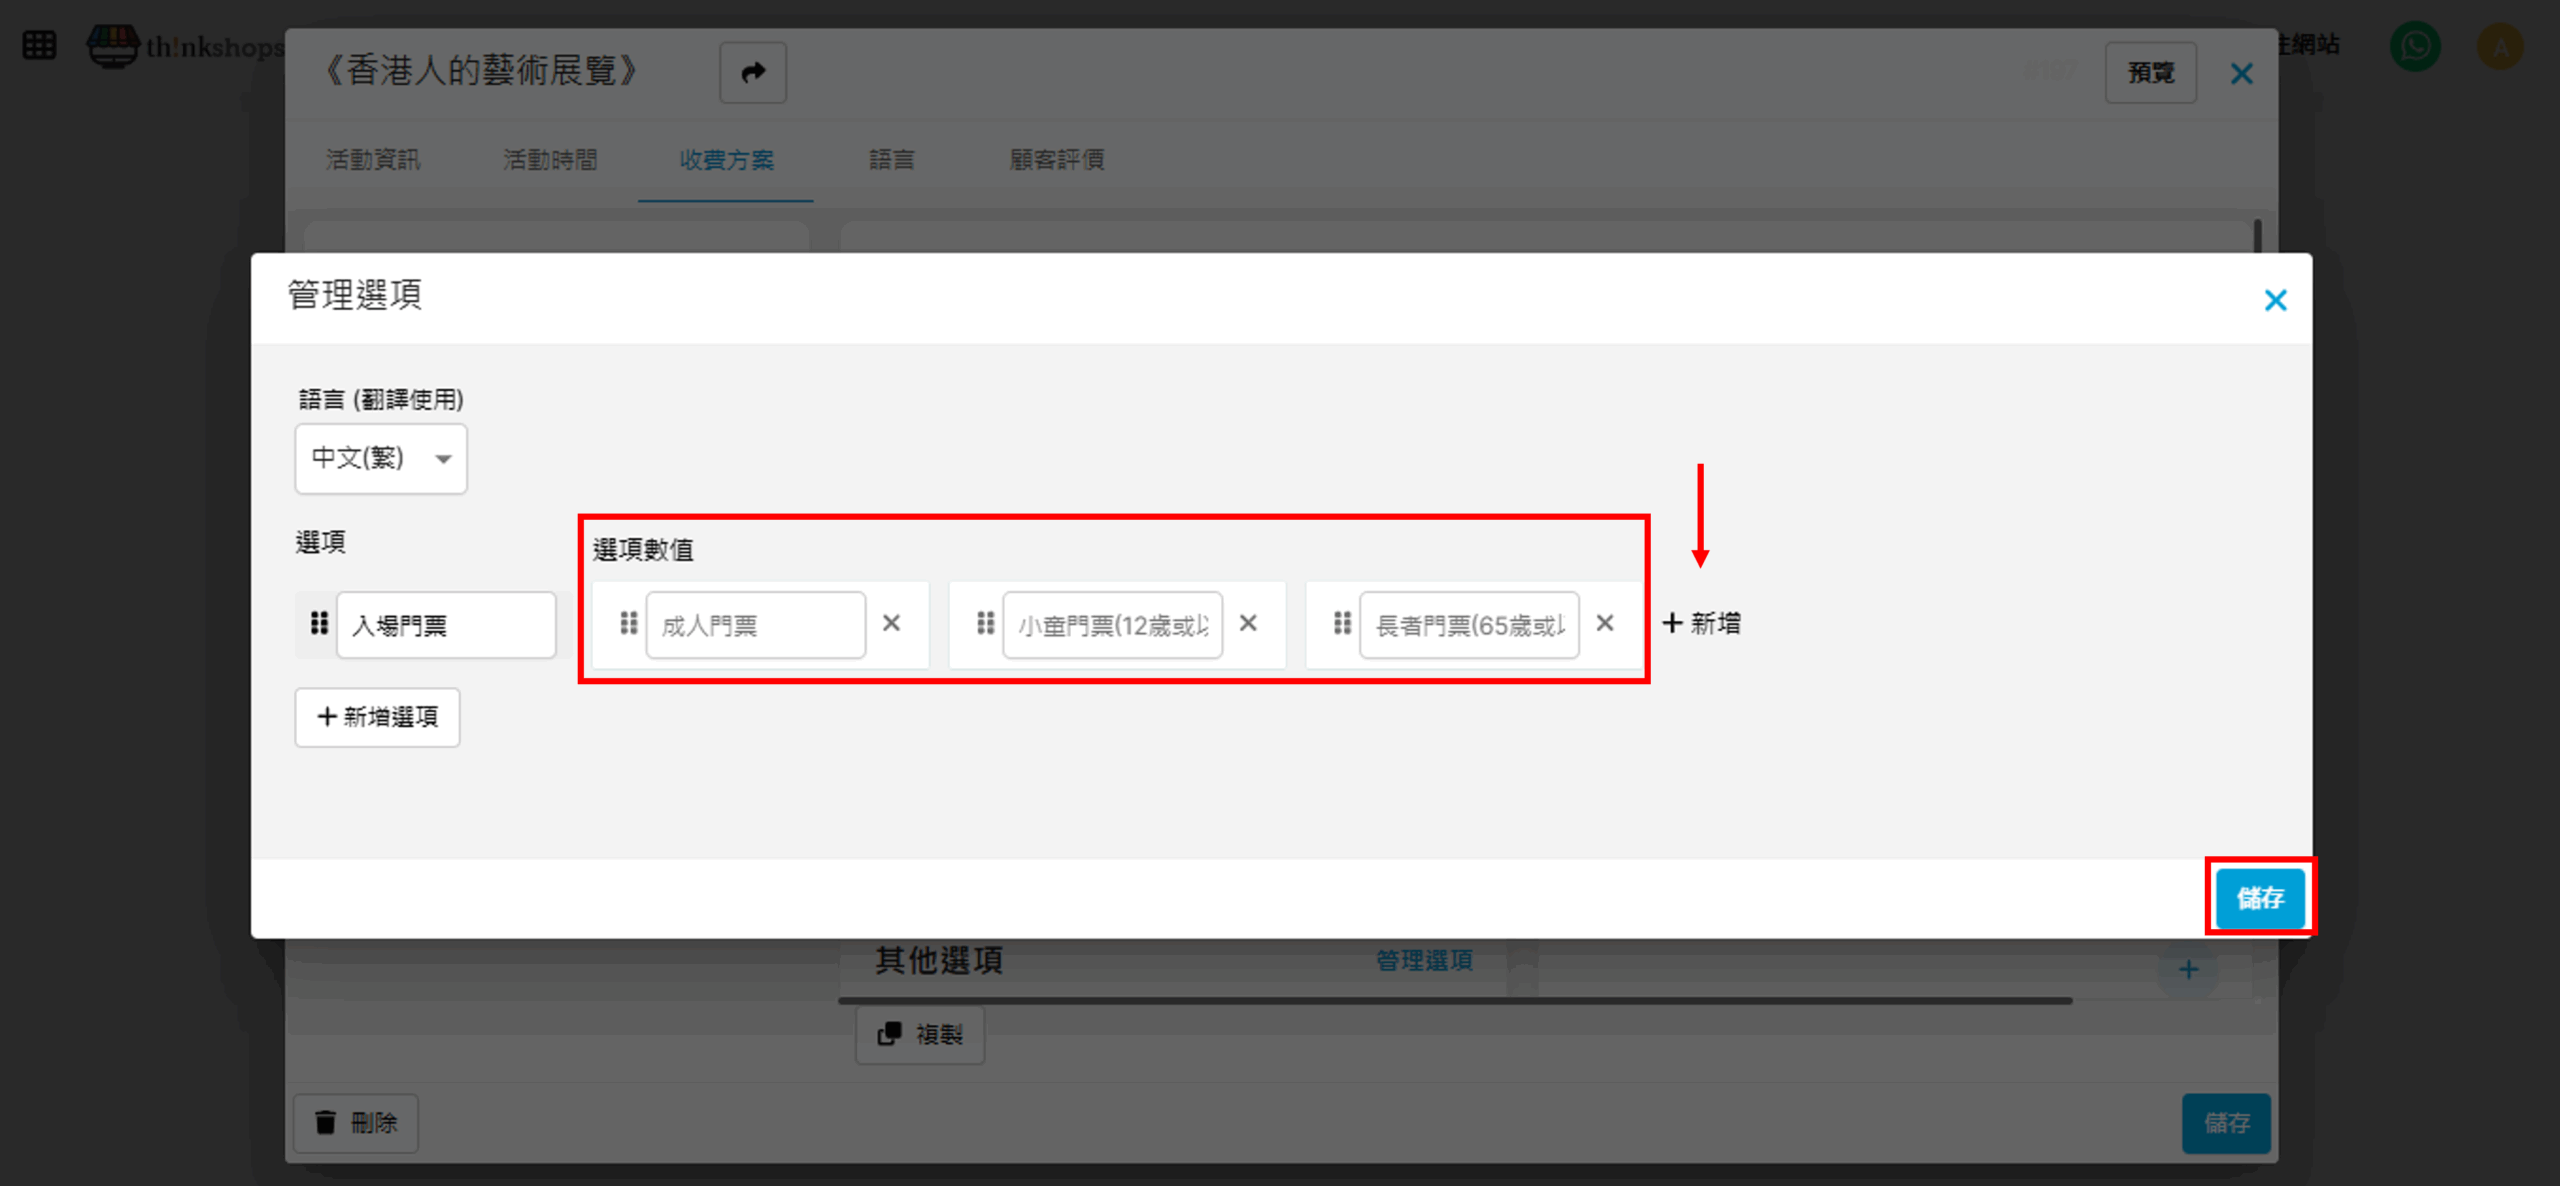Click drag handle beside 入場門票 option
Screen dimensions: 2560x1186
(x=319, y=624)
